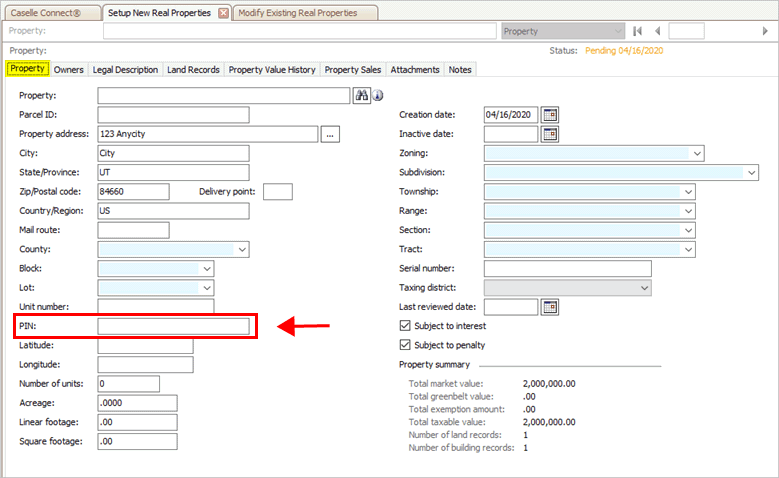Viewport: 779px width, 478px height.
Task: Click the Acreage field
Action: click(137, 403)
